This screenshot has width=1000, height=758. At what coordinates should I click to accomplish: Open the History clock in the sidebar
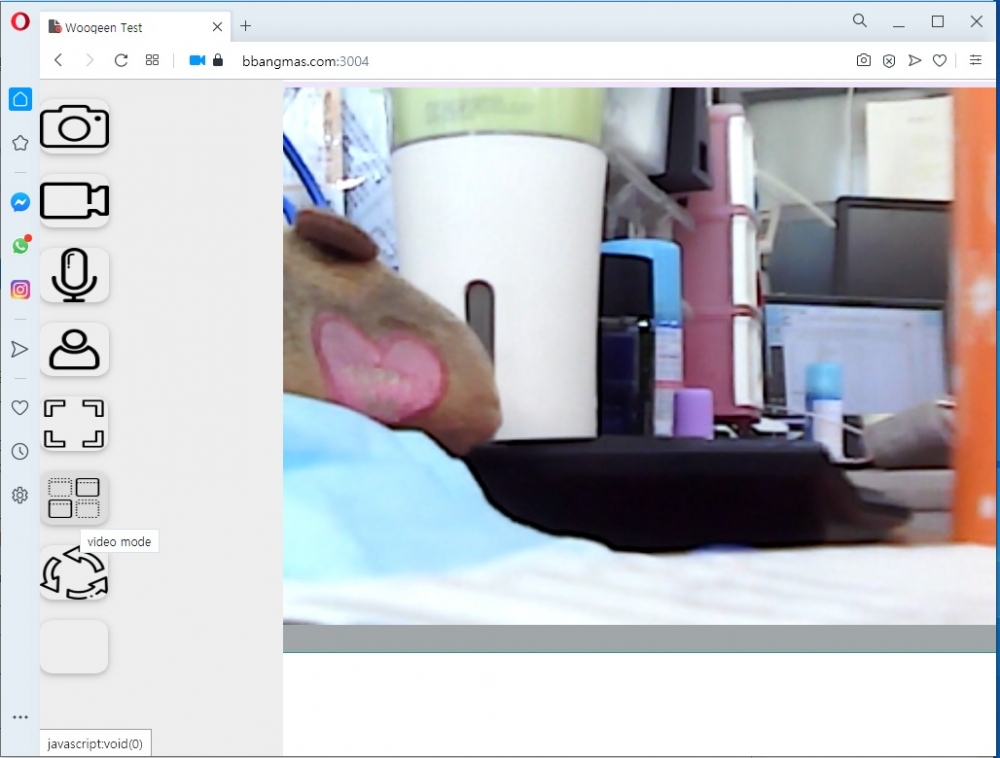coord(20,451)
